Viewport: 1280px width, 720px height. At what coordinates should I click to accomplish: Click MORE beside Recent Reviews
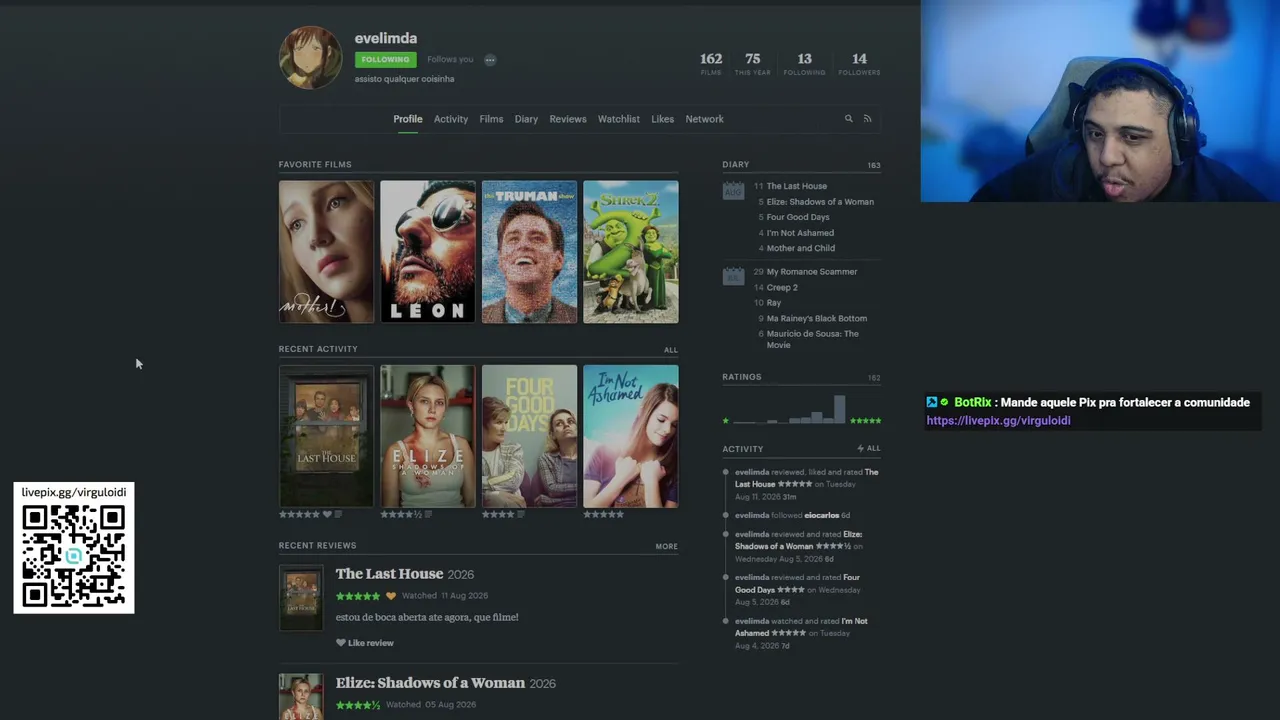click(x=667, y=547)
